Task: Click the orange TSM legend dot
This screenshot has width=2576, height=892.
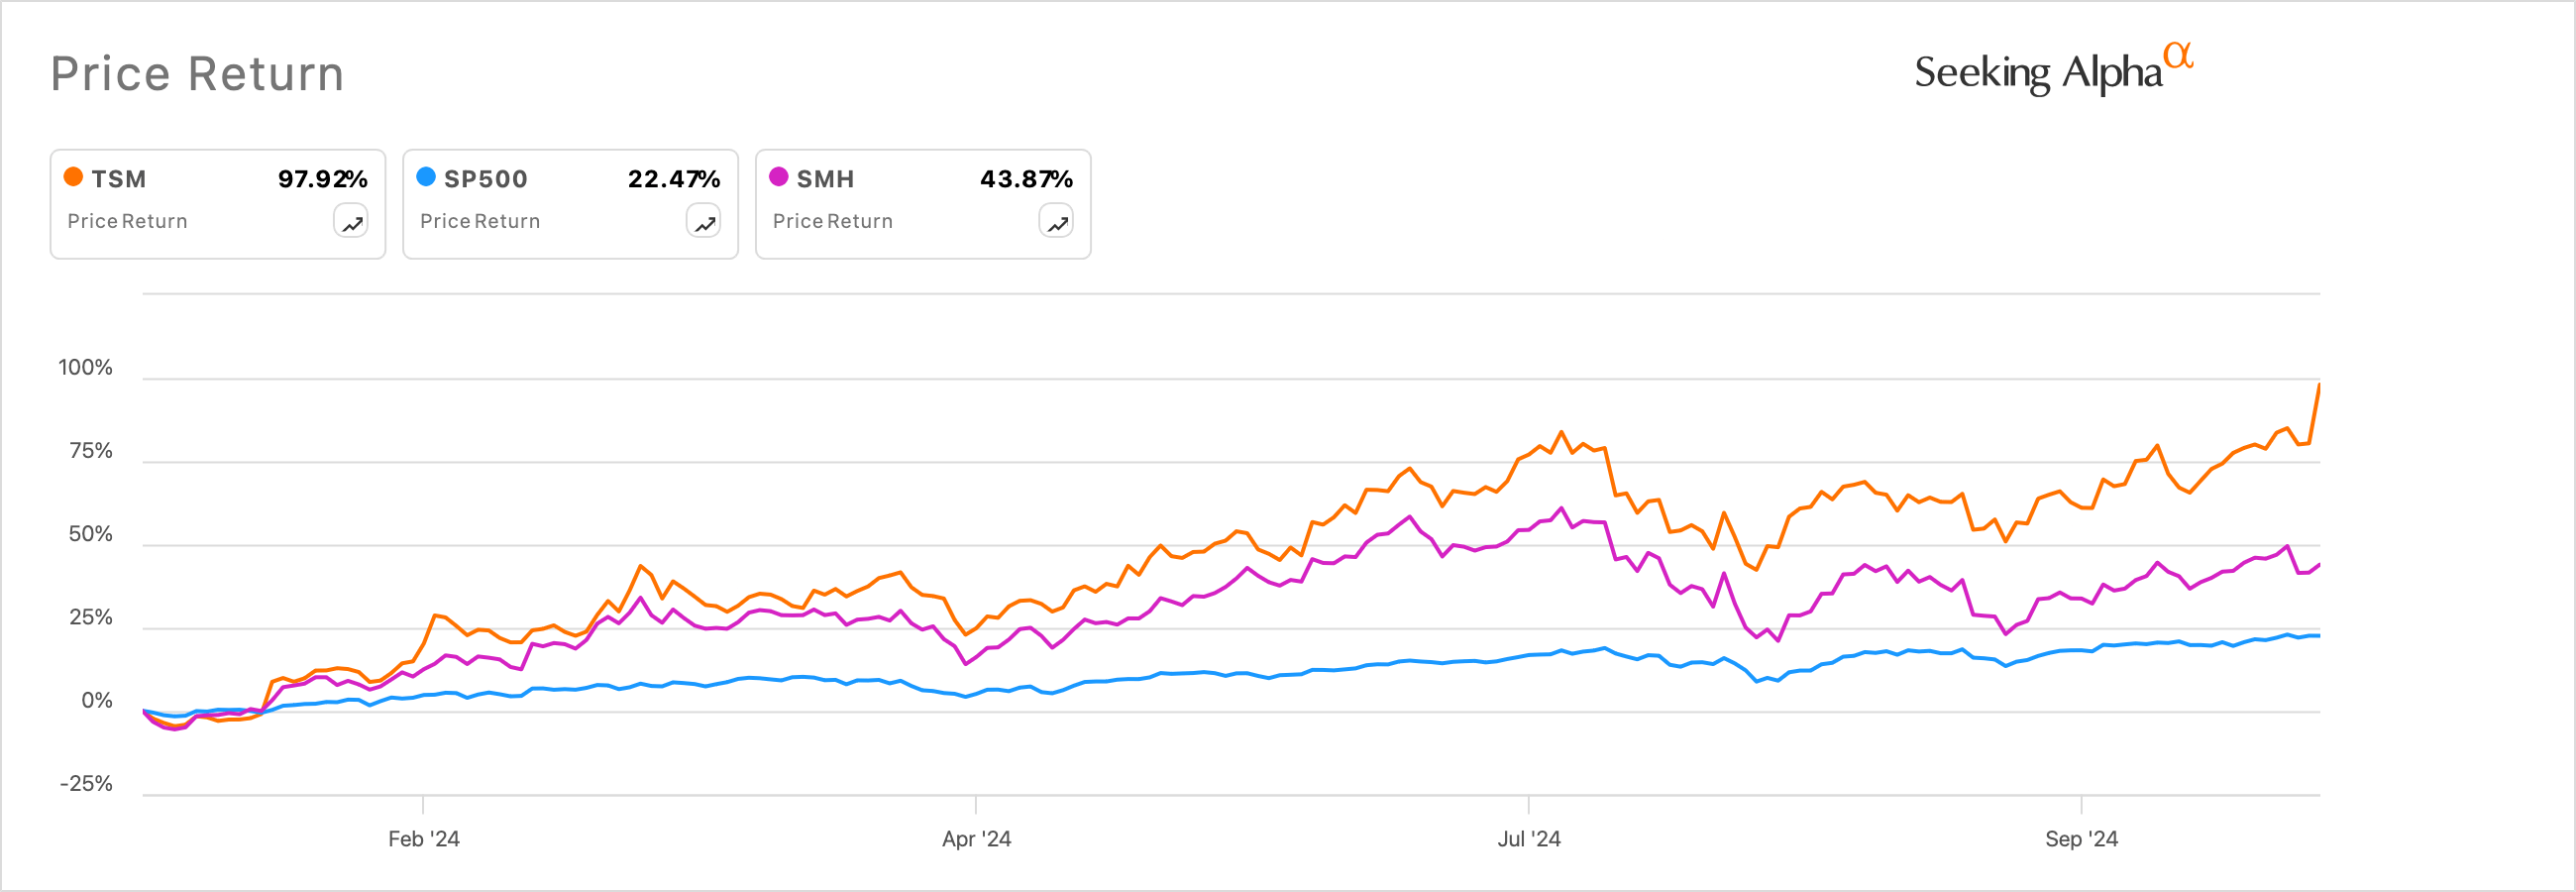Action: (73, 178)
